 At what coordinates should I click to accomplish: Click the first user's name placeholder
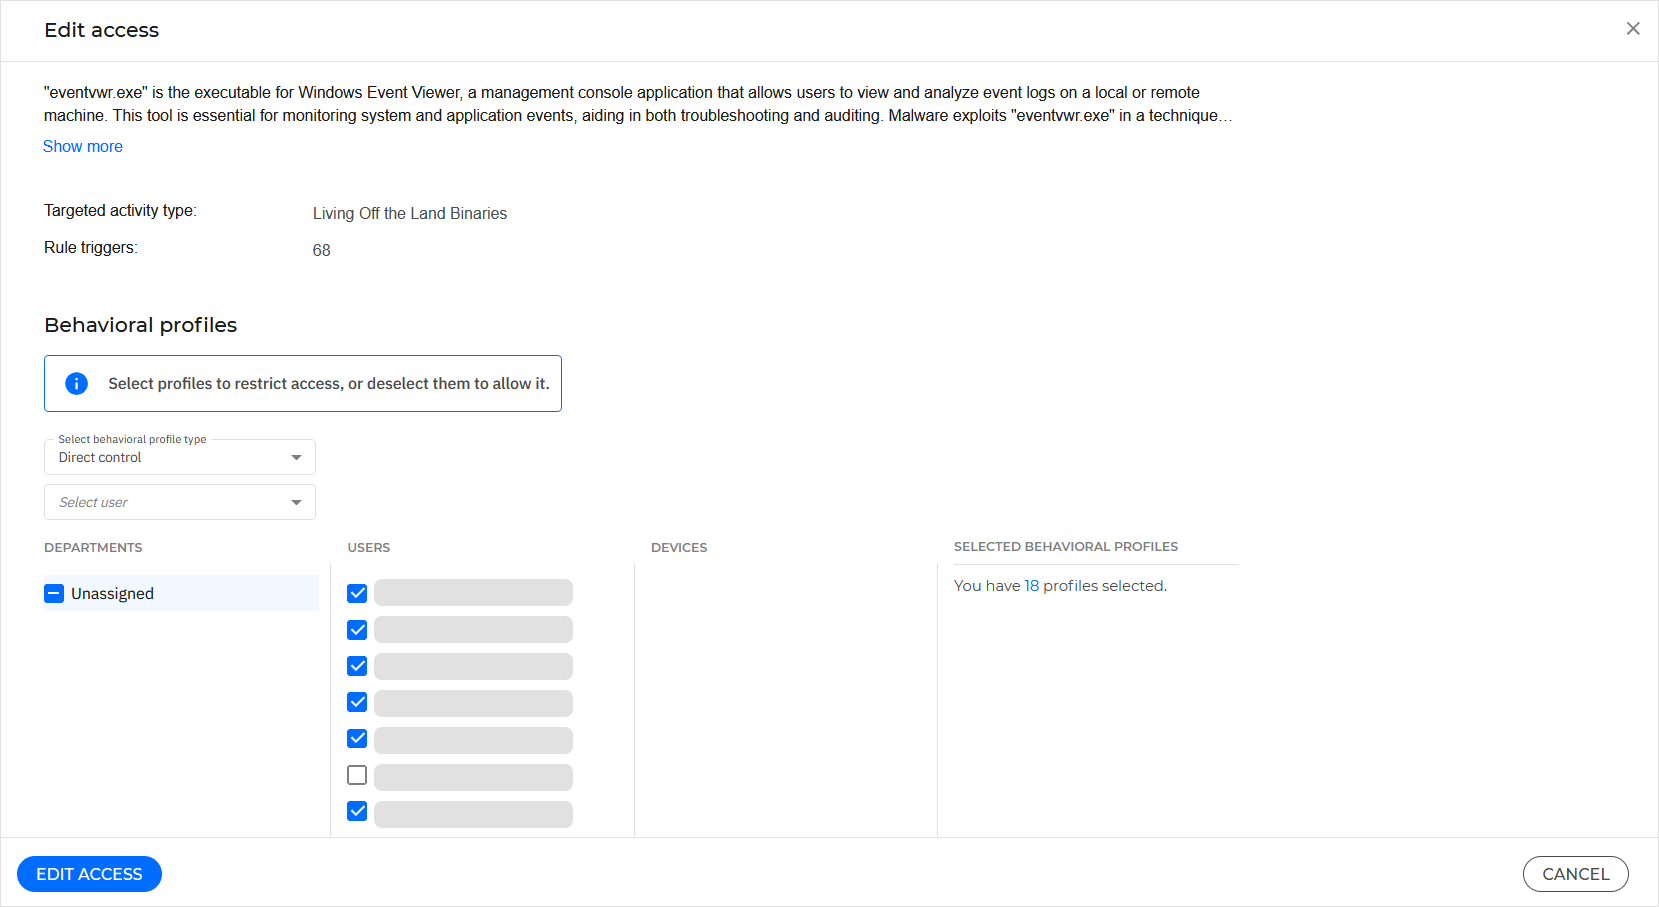pos(473,593)
